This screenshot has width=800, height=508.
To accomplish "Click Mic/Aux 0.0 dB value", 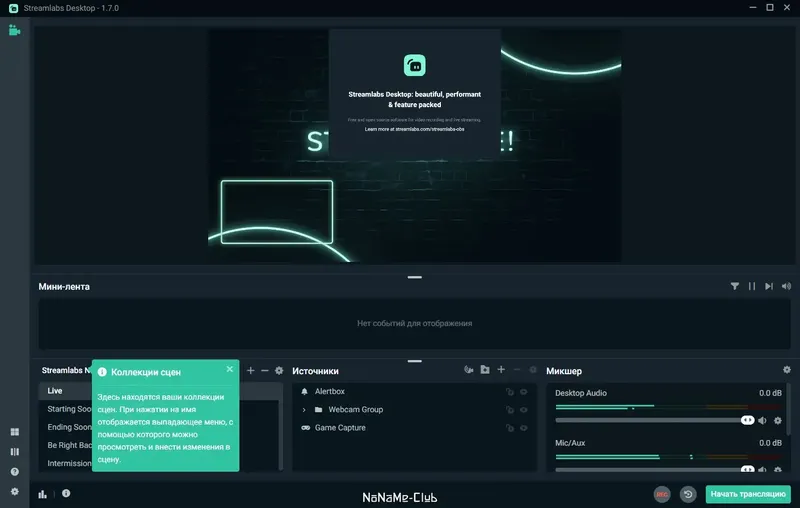I will (770, 443).
